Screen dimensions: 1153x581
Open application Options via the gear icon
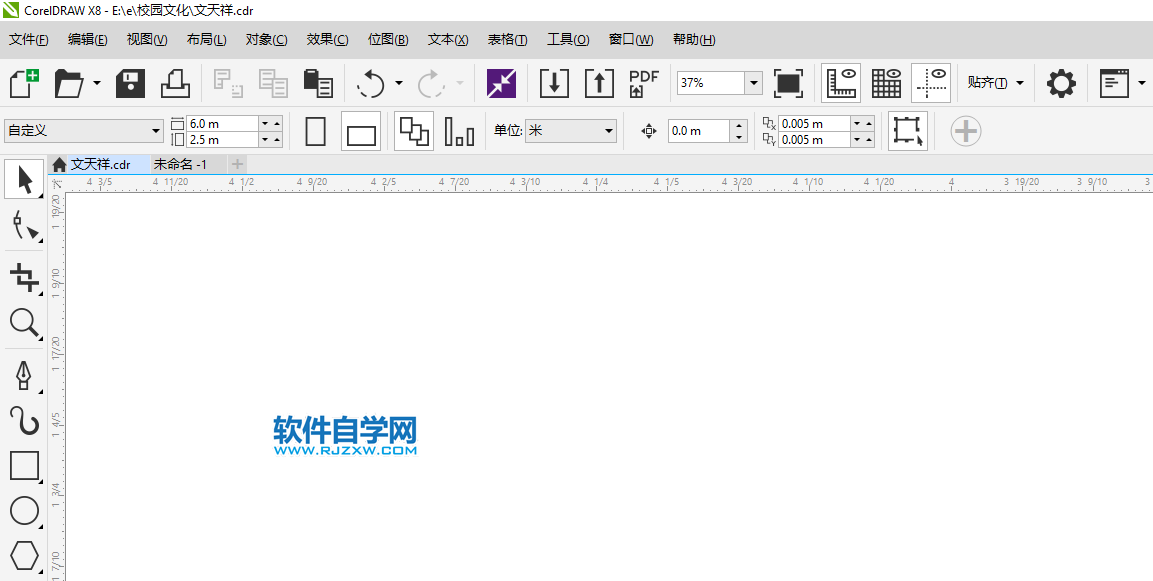click(1061, 83)
